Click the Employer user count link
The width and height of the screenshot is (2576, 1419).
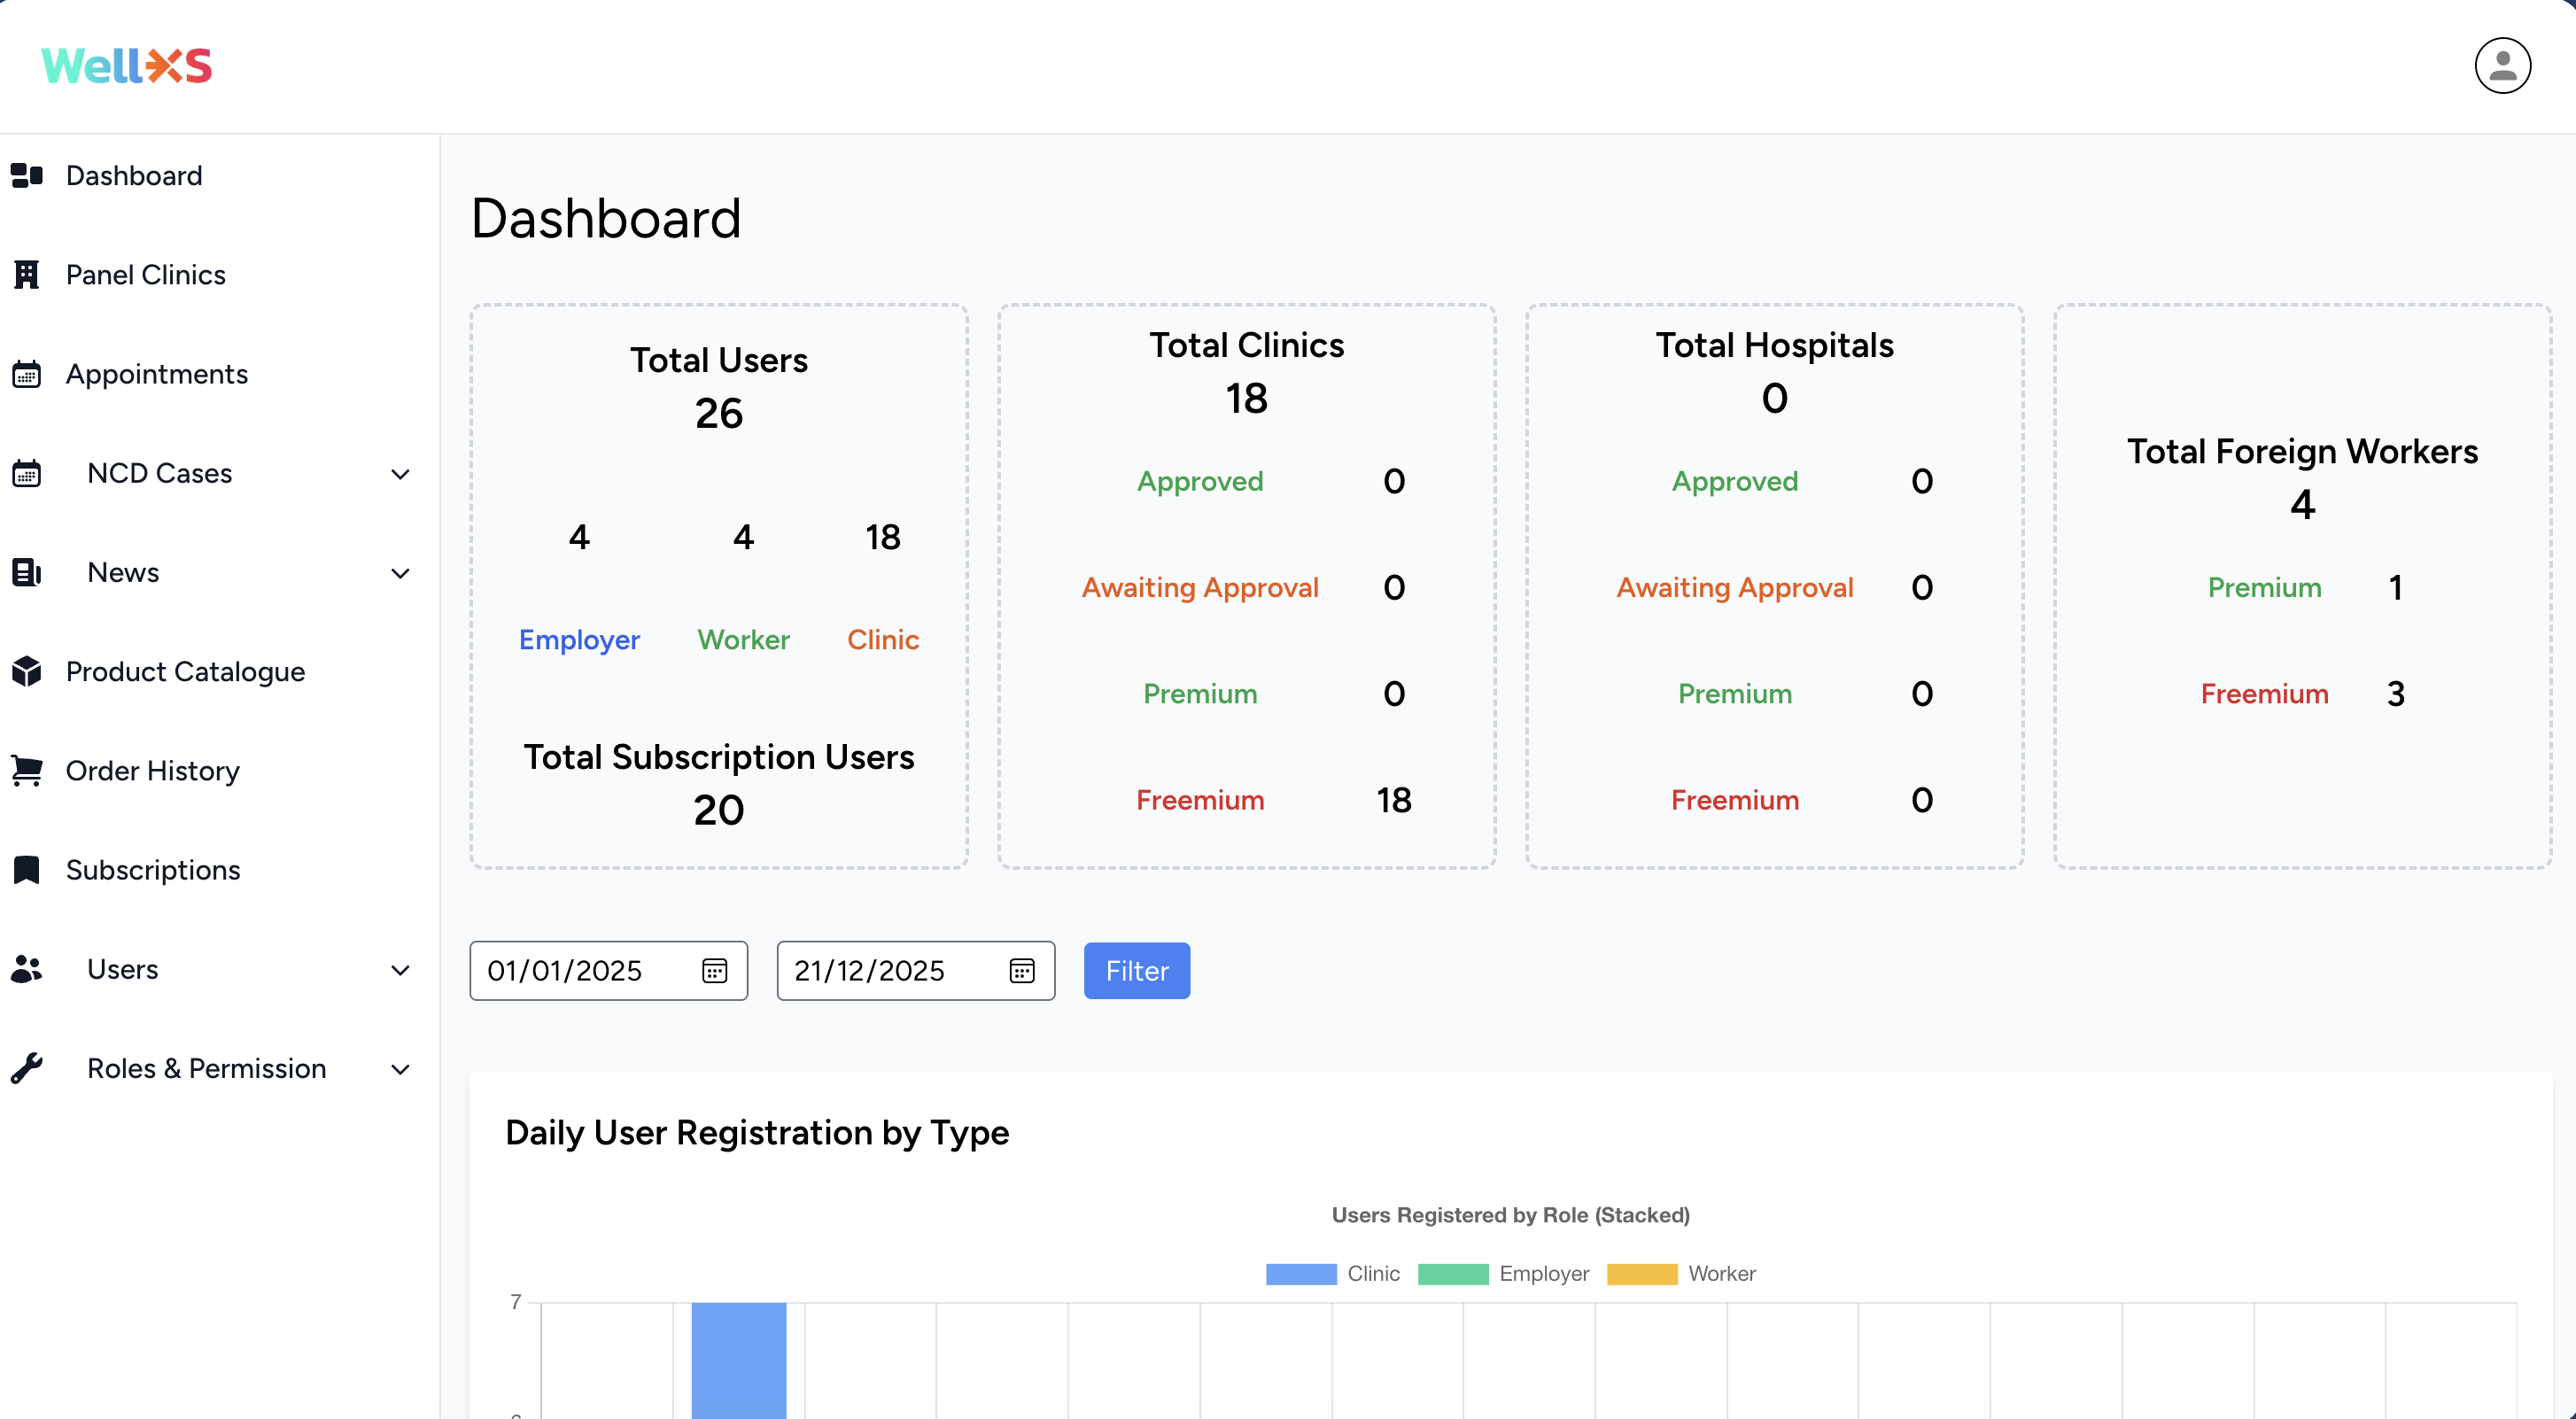click(x=579, y=639)
